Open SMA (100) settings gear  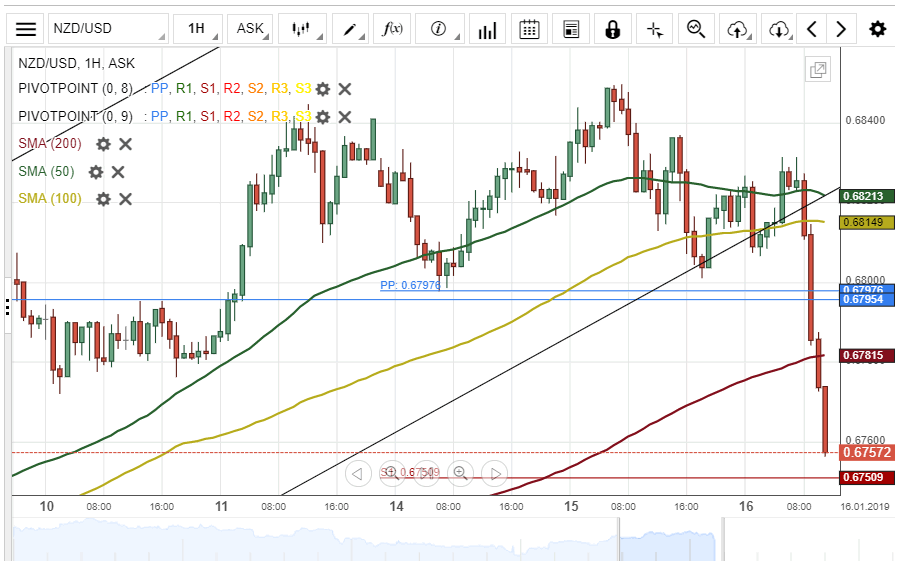point(103,199)
